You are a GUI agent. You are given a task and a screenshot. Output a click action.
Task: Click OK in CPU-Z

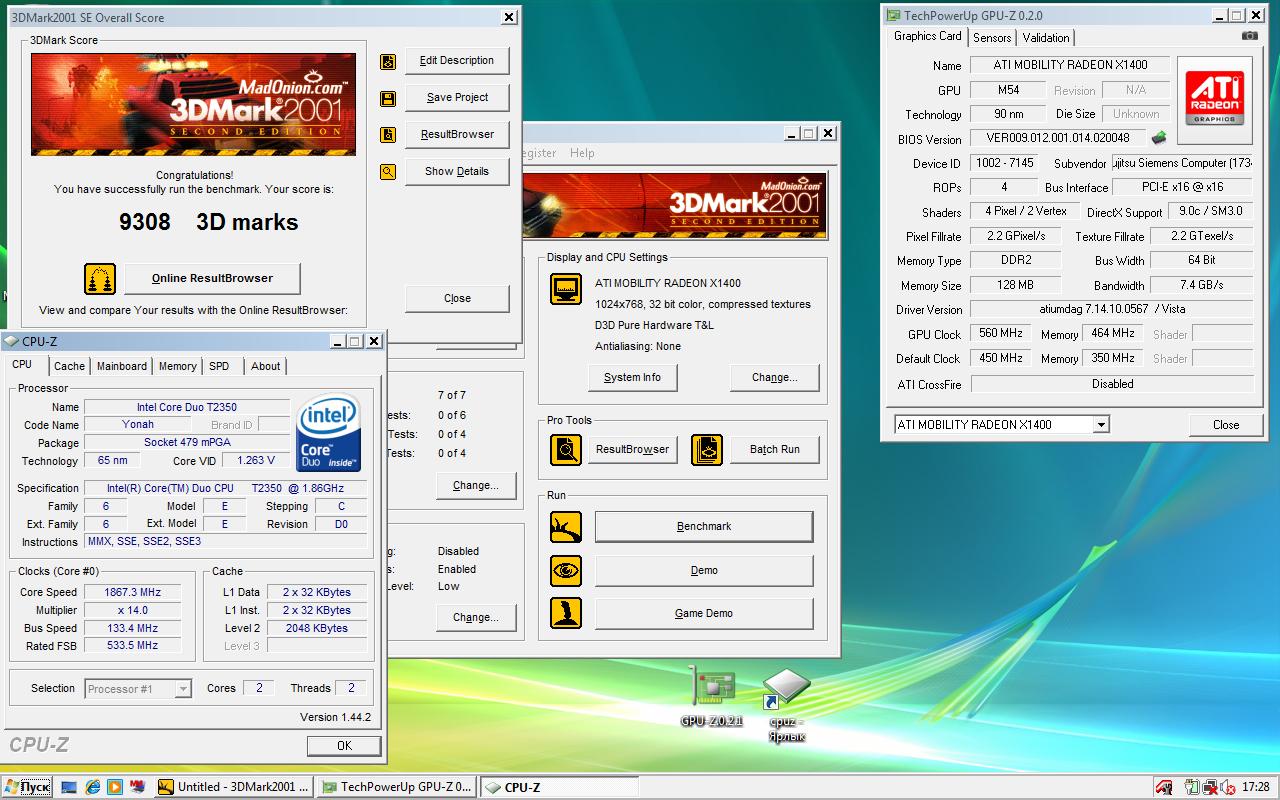344,746
